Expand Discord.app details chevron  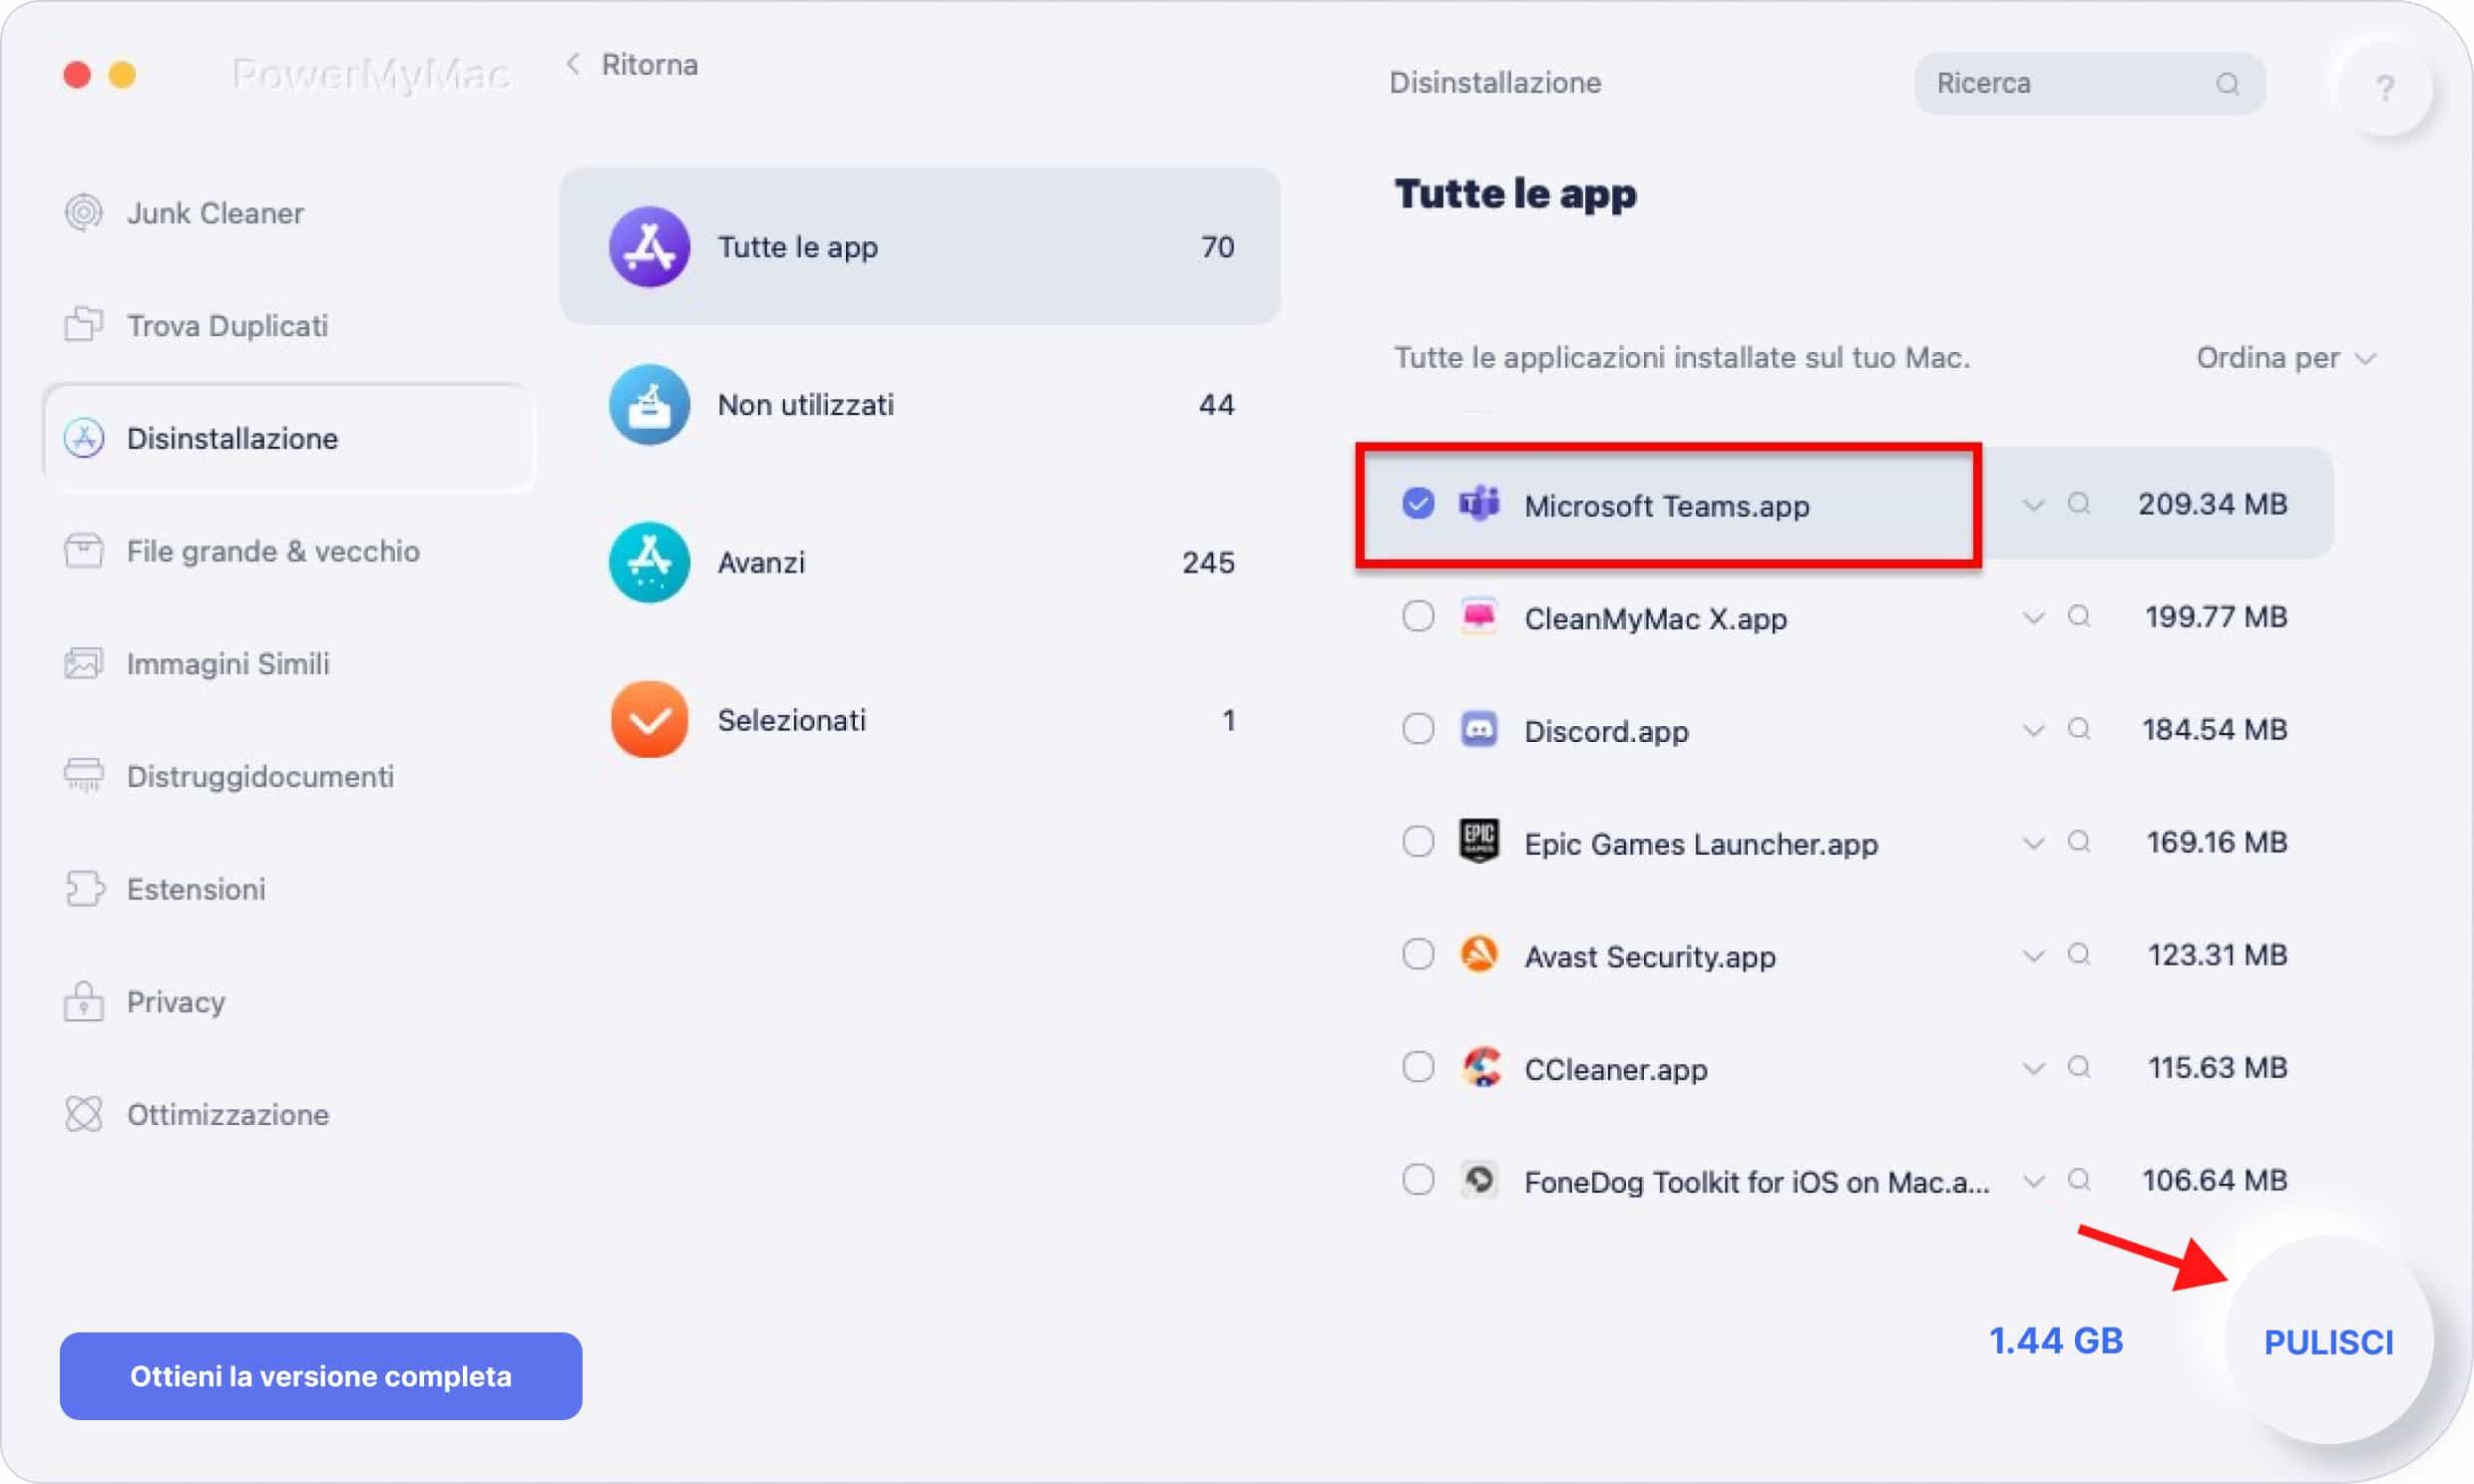coord(2034,730)
